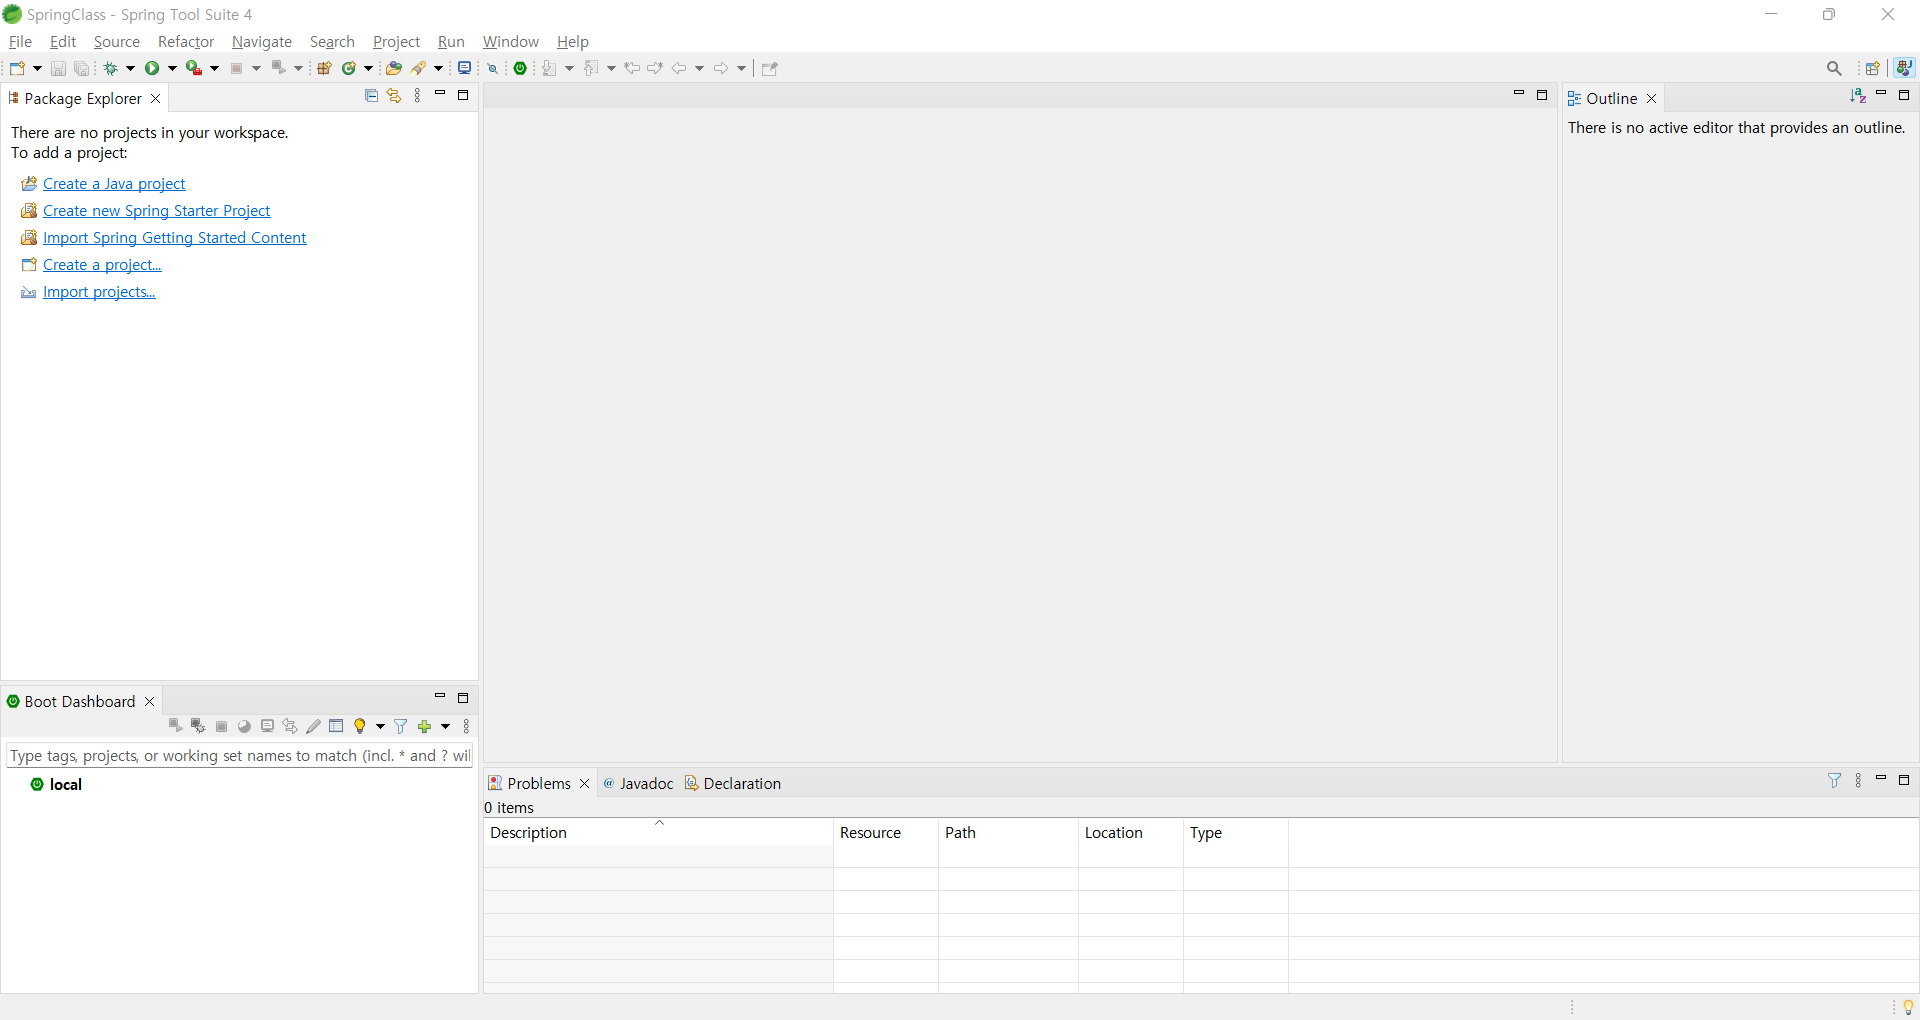1920x1020 pixels.
Task: Click the Create a project... link
Action: pyautogui.click(x=102, y=264)
